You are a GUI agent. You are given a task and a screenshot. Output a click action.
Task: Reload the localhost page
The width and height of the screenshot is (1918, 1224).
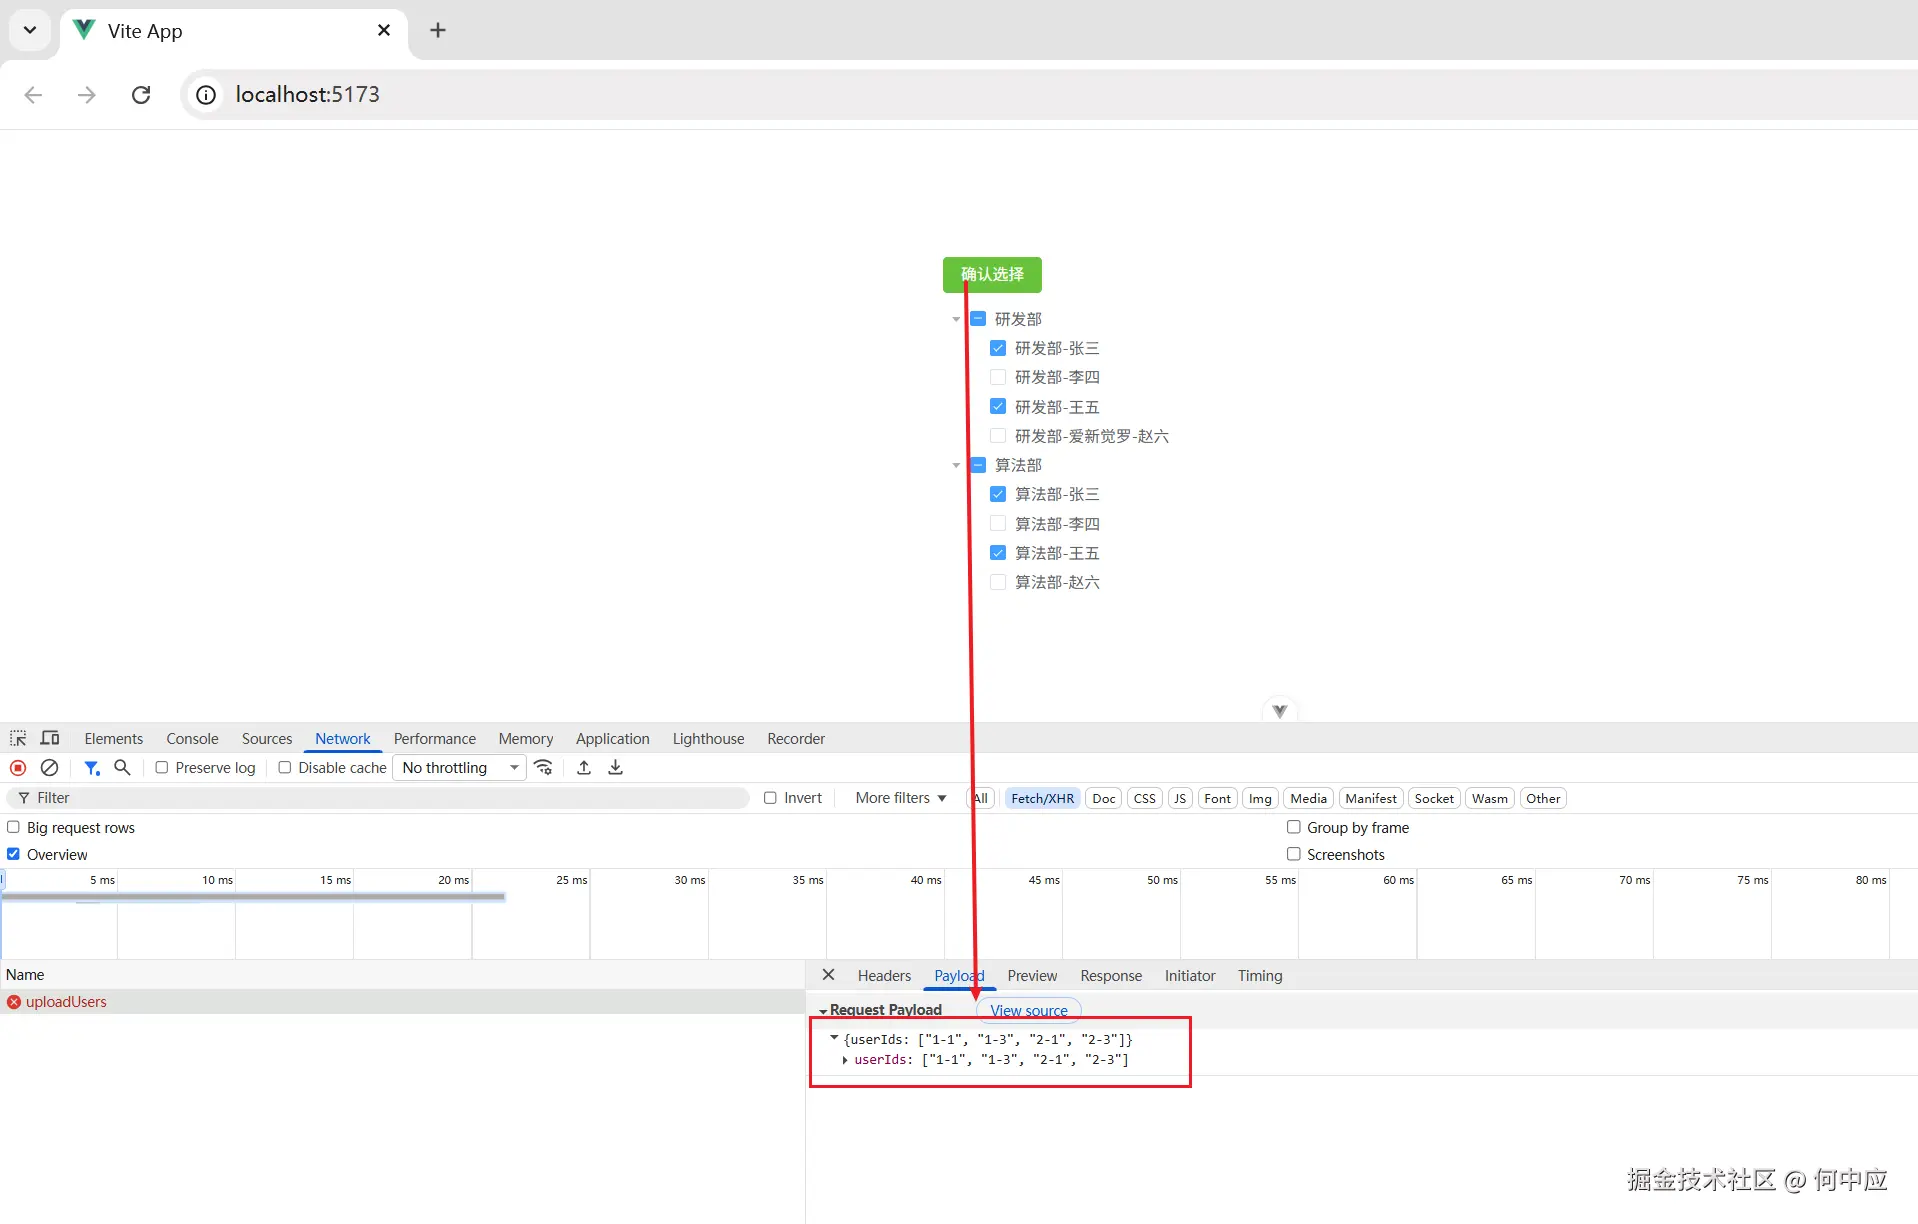(141, 95)
